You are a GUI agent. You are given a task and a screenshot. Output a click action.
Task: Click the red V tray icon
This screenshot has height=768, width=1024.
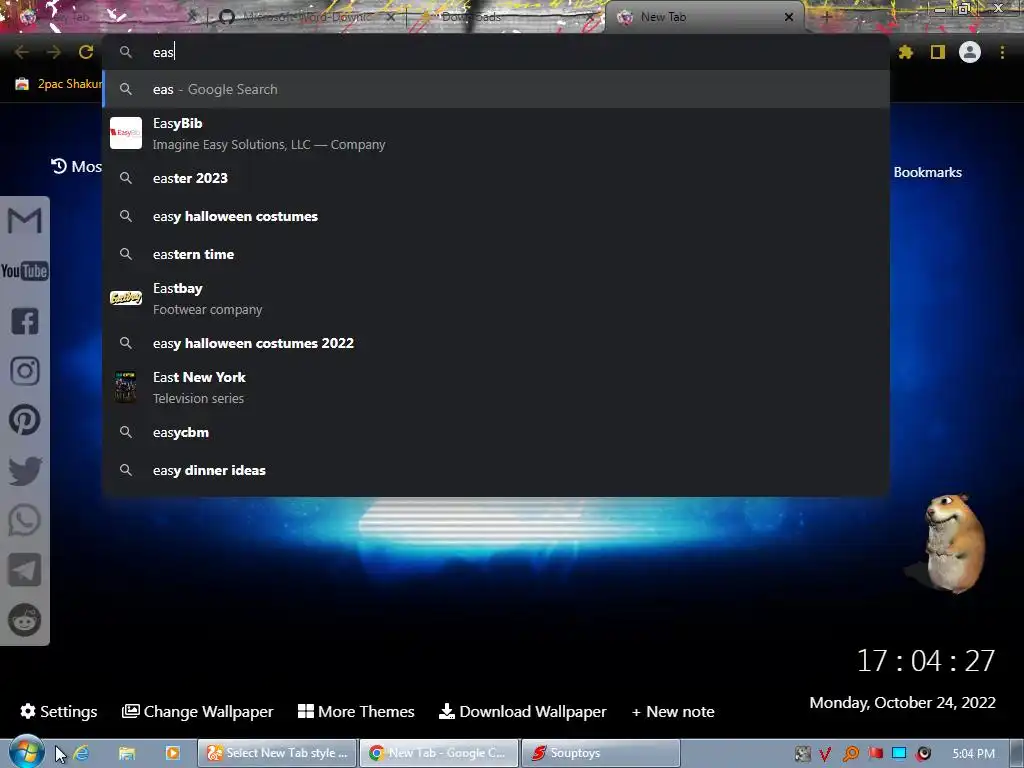(x=825, y=754)
